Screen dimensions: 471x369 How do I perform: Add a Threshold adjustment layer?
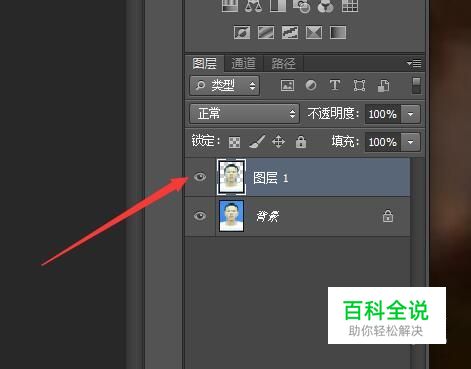point(290,33)
